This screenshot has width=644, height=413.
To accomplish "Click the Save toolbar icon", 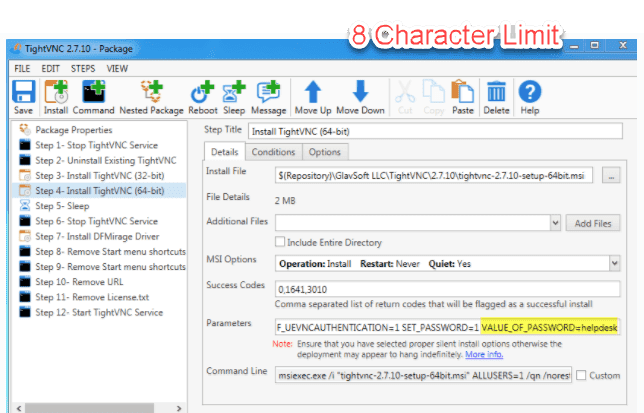I will point(23,97).
